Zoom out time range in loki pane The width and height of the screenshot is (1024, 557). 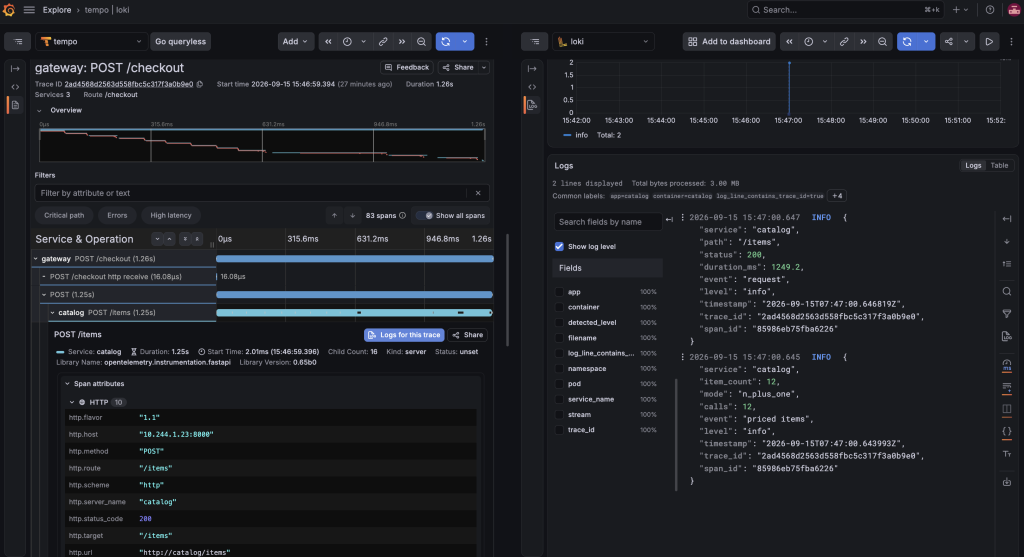(882, 41)
